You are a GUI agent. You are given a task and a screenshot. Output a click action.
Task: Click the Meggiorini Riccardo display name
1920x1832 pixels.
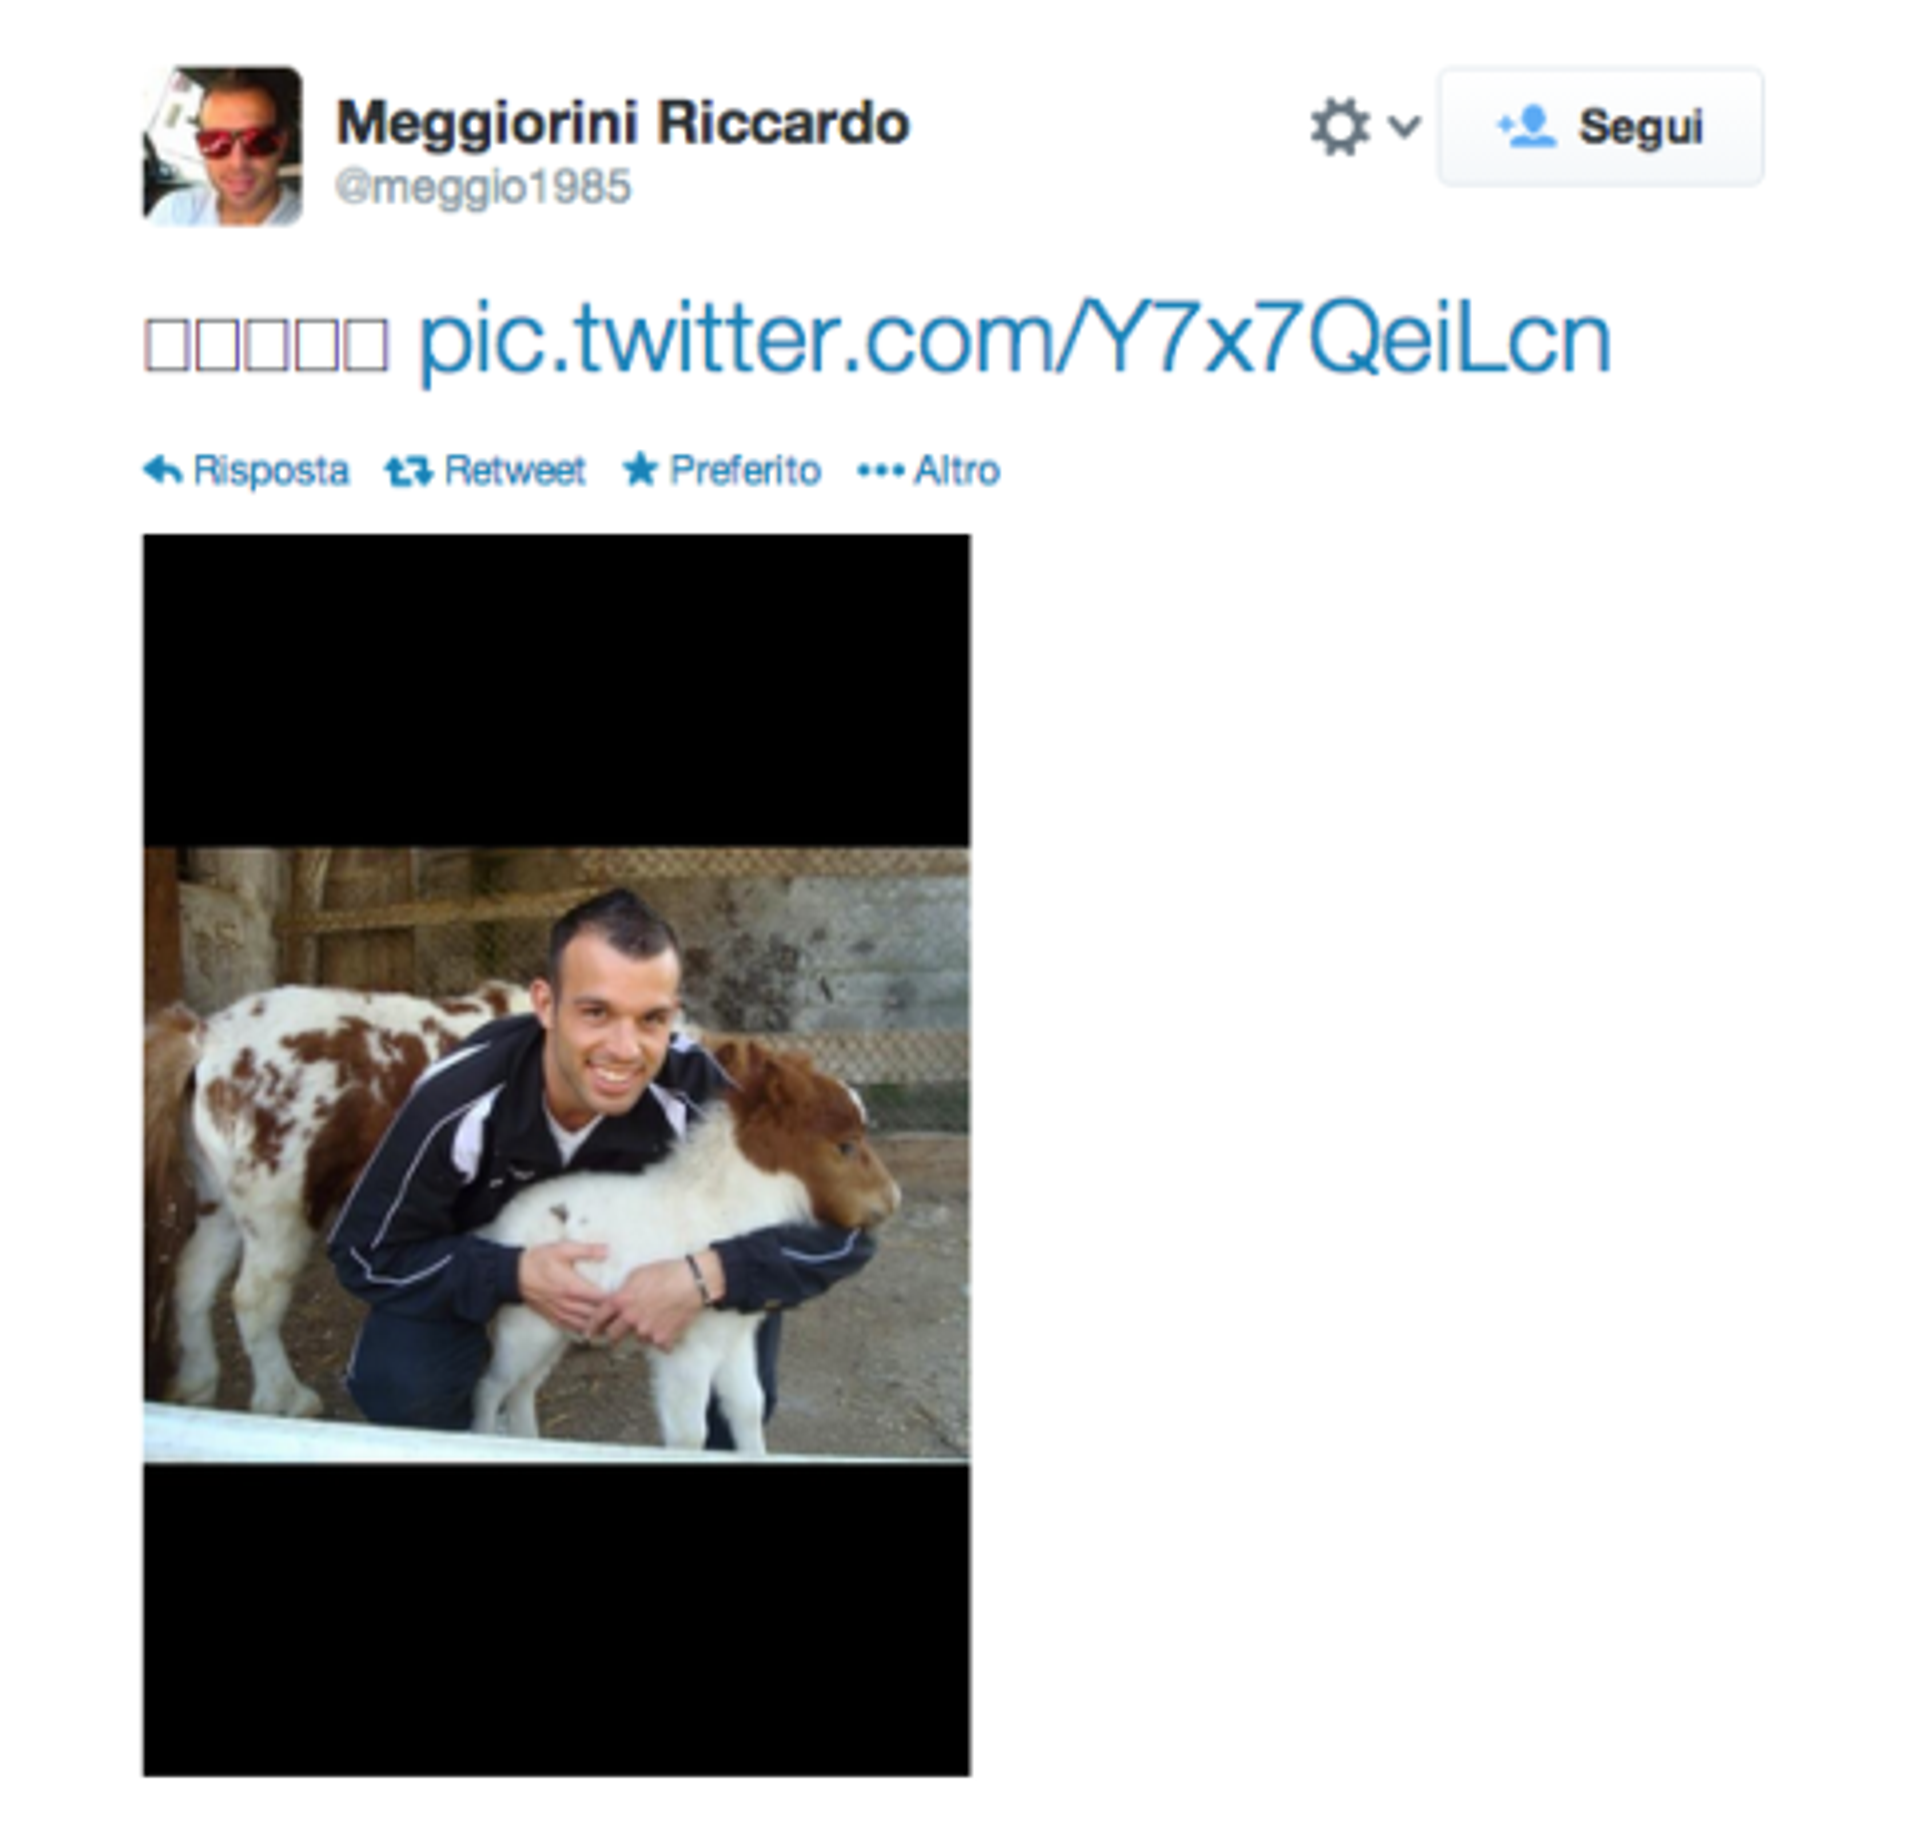[x=622, y=123]
